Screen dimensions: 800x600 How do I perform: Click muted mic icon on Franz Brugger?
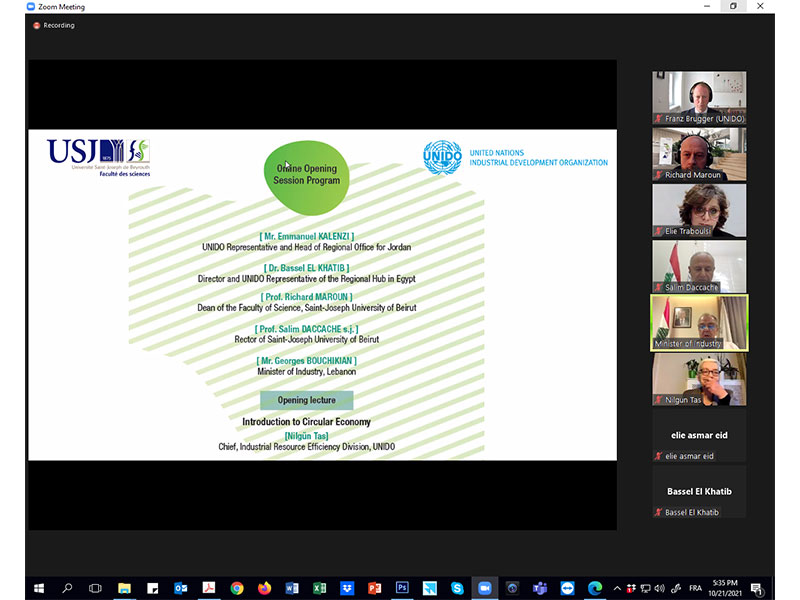[659, 119]
